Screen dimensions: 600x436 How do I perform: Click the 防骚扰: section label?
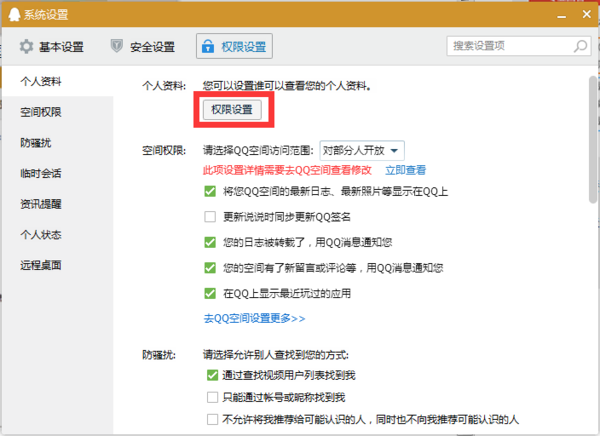(159, 355)
